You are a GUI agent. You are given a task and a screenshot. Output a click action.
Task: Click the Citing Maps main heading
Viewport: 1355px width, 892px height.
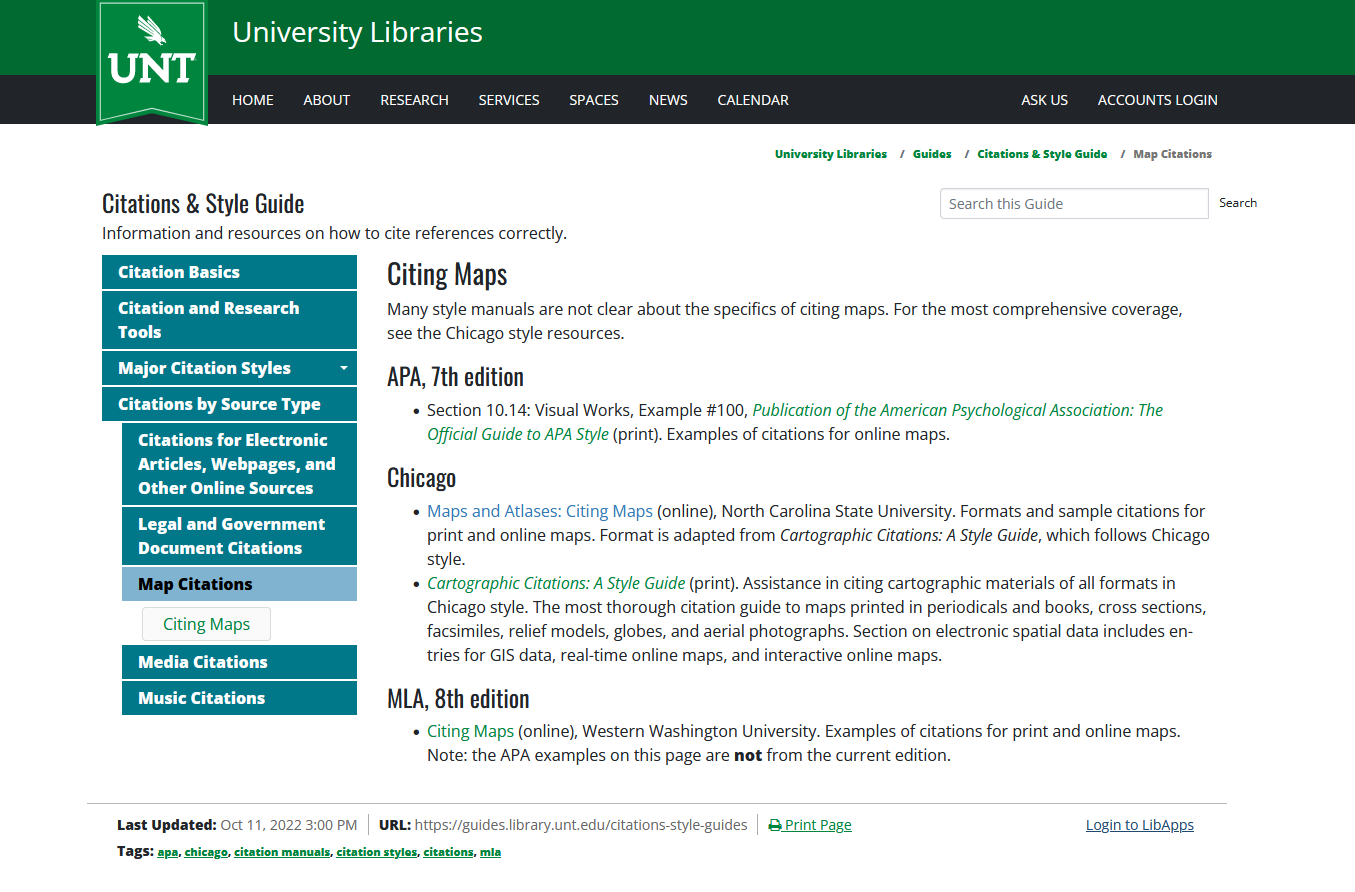(447, 274)
